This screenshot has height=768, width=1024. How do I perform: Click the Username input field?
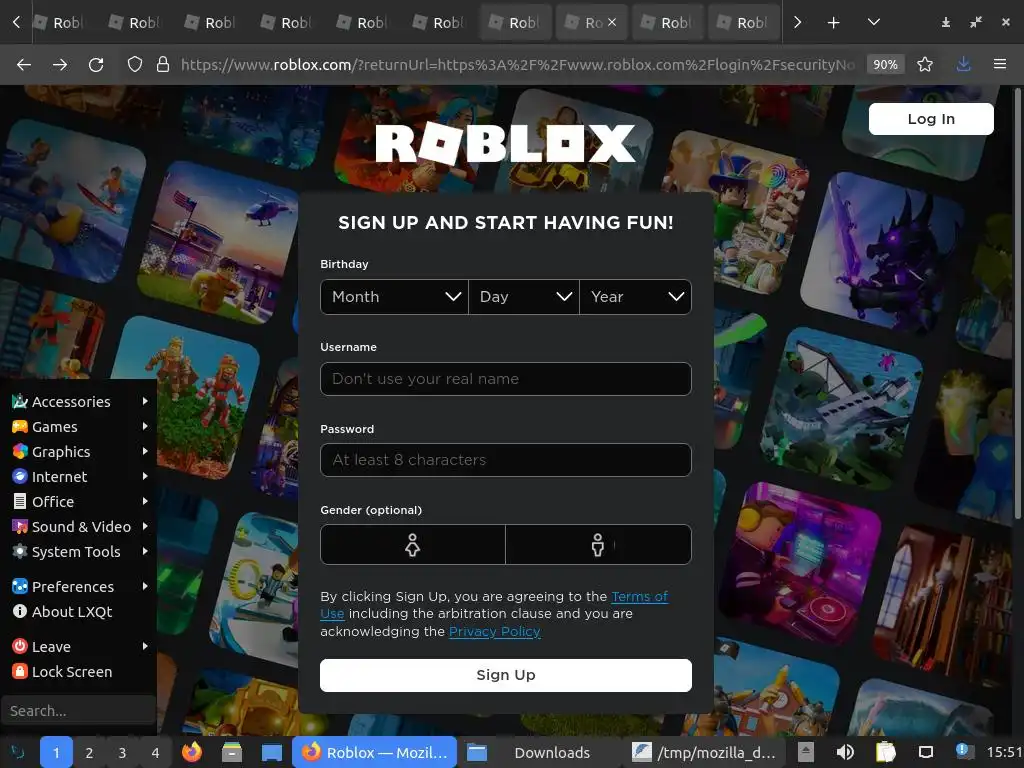[505, 379]
